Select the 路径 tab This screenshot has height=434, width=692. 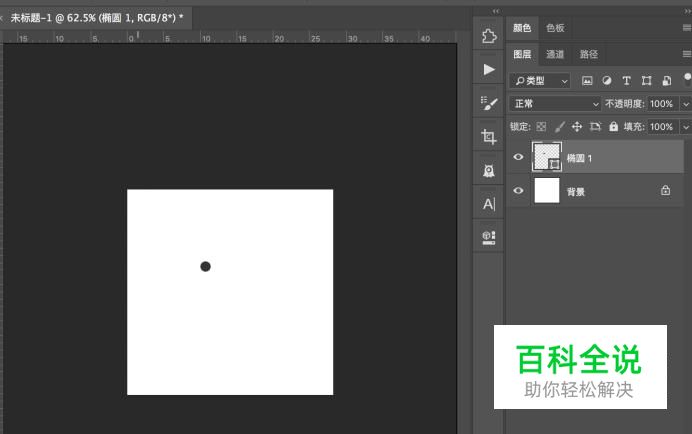[589, 54]
